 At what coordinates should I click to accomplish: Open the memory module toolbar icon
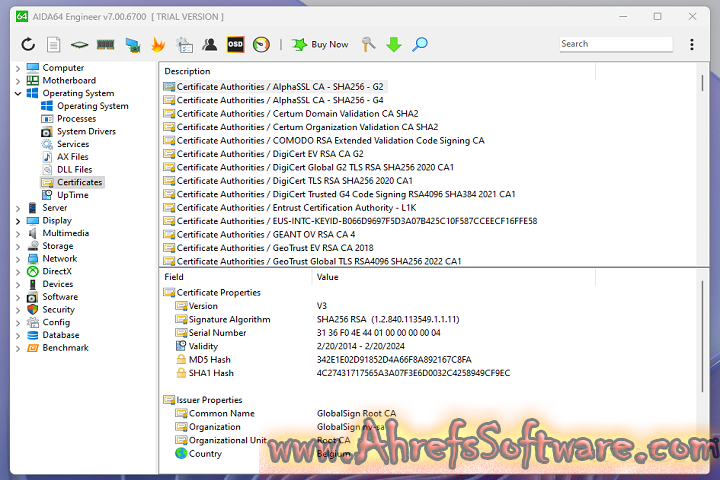106,44
